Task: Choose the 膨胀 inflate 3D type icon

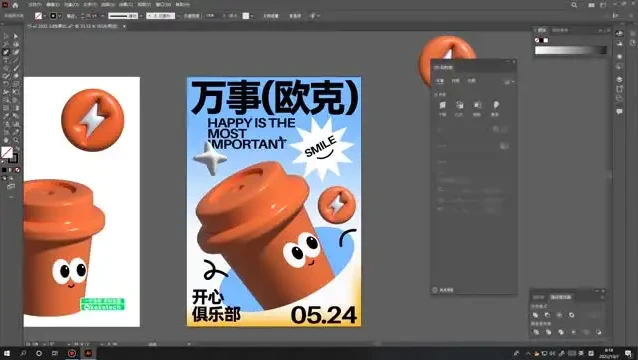Action: (495, 105)
